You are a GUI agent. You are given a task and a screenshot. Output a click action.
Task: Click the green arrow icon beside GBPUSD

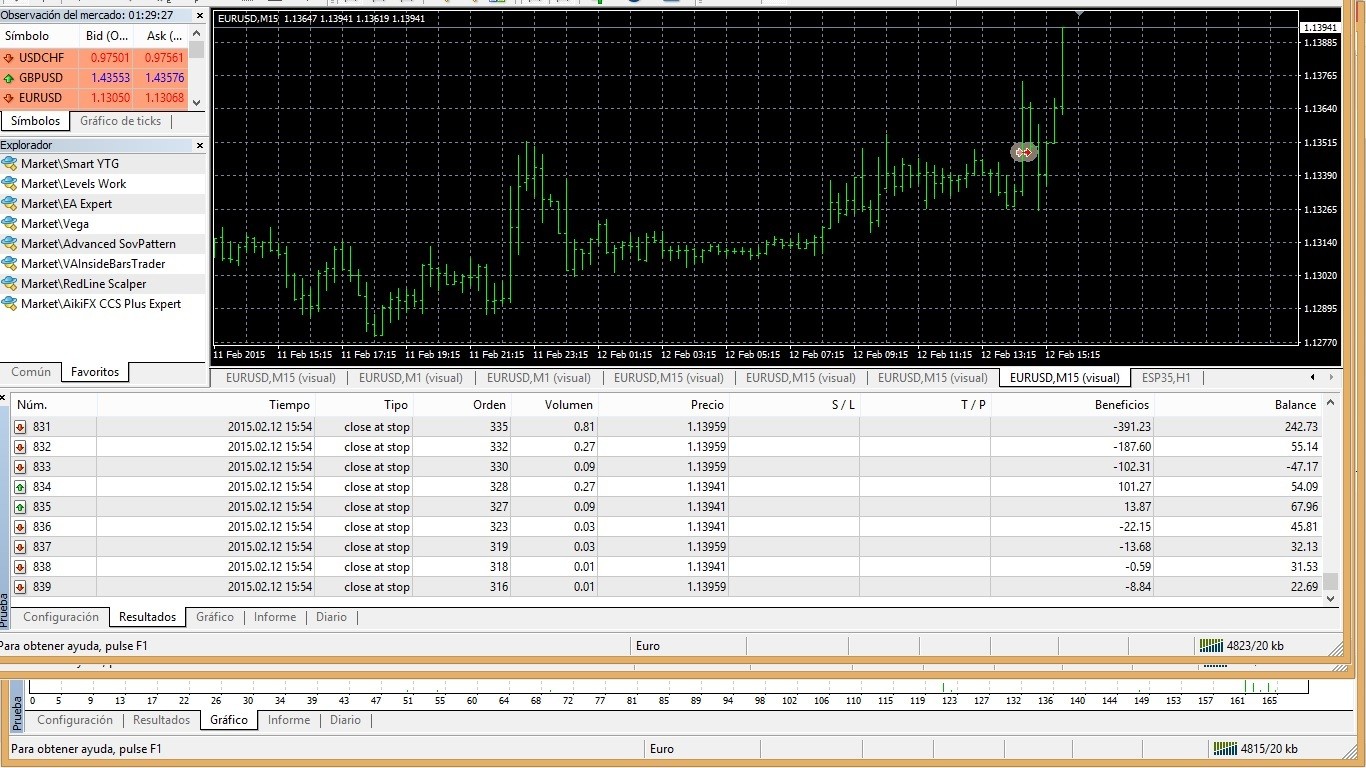pyautogui.click(x=10, y=78)
